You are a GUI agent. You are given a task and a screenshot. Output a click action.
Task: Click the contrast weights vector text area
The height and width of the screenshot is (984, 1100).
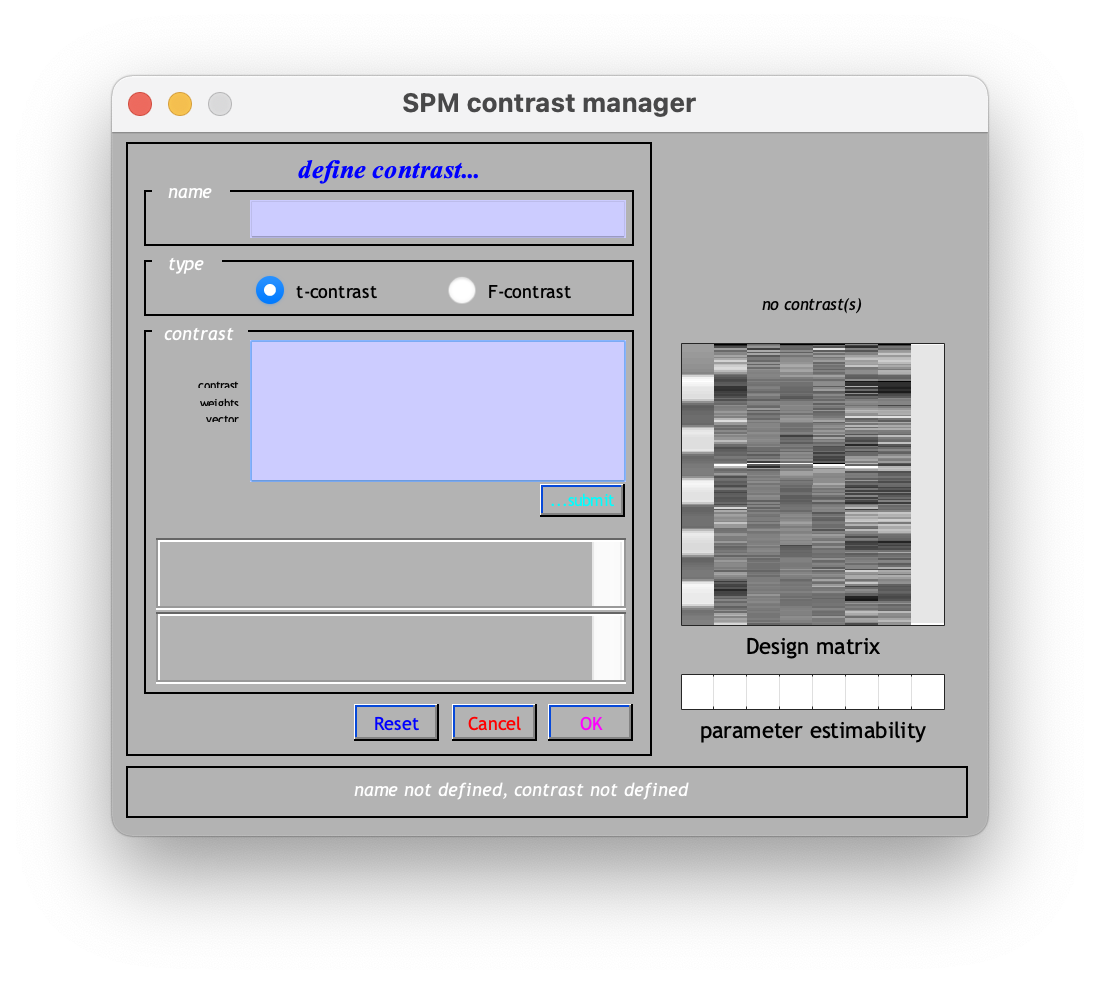coord(437,411)
